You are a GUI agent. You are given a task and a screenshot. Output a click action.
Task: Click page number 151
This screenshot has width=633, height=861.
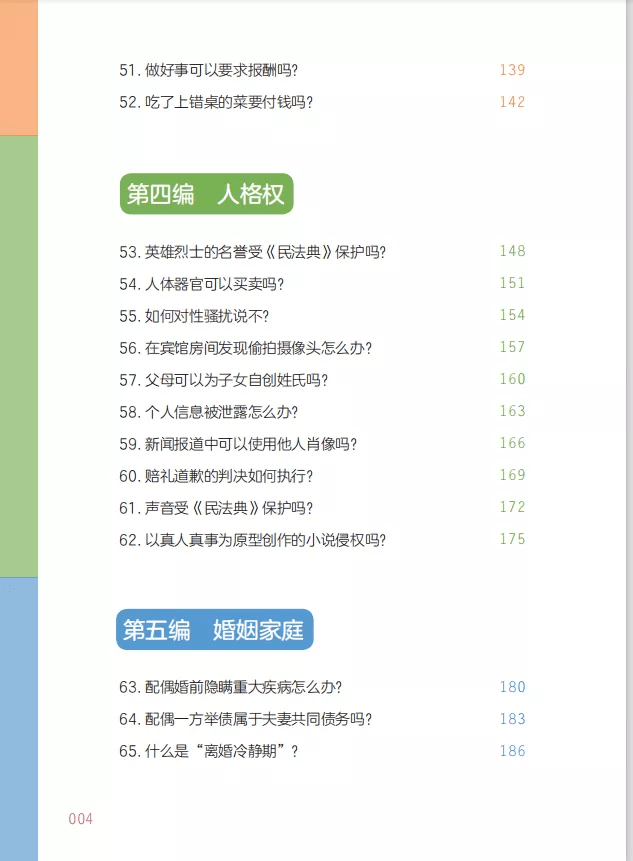[x=512, y=283]
